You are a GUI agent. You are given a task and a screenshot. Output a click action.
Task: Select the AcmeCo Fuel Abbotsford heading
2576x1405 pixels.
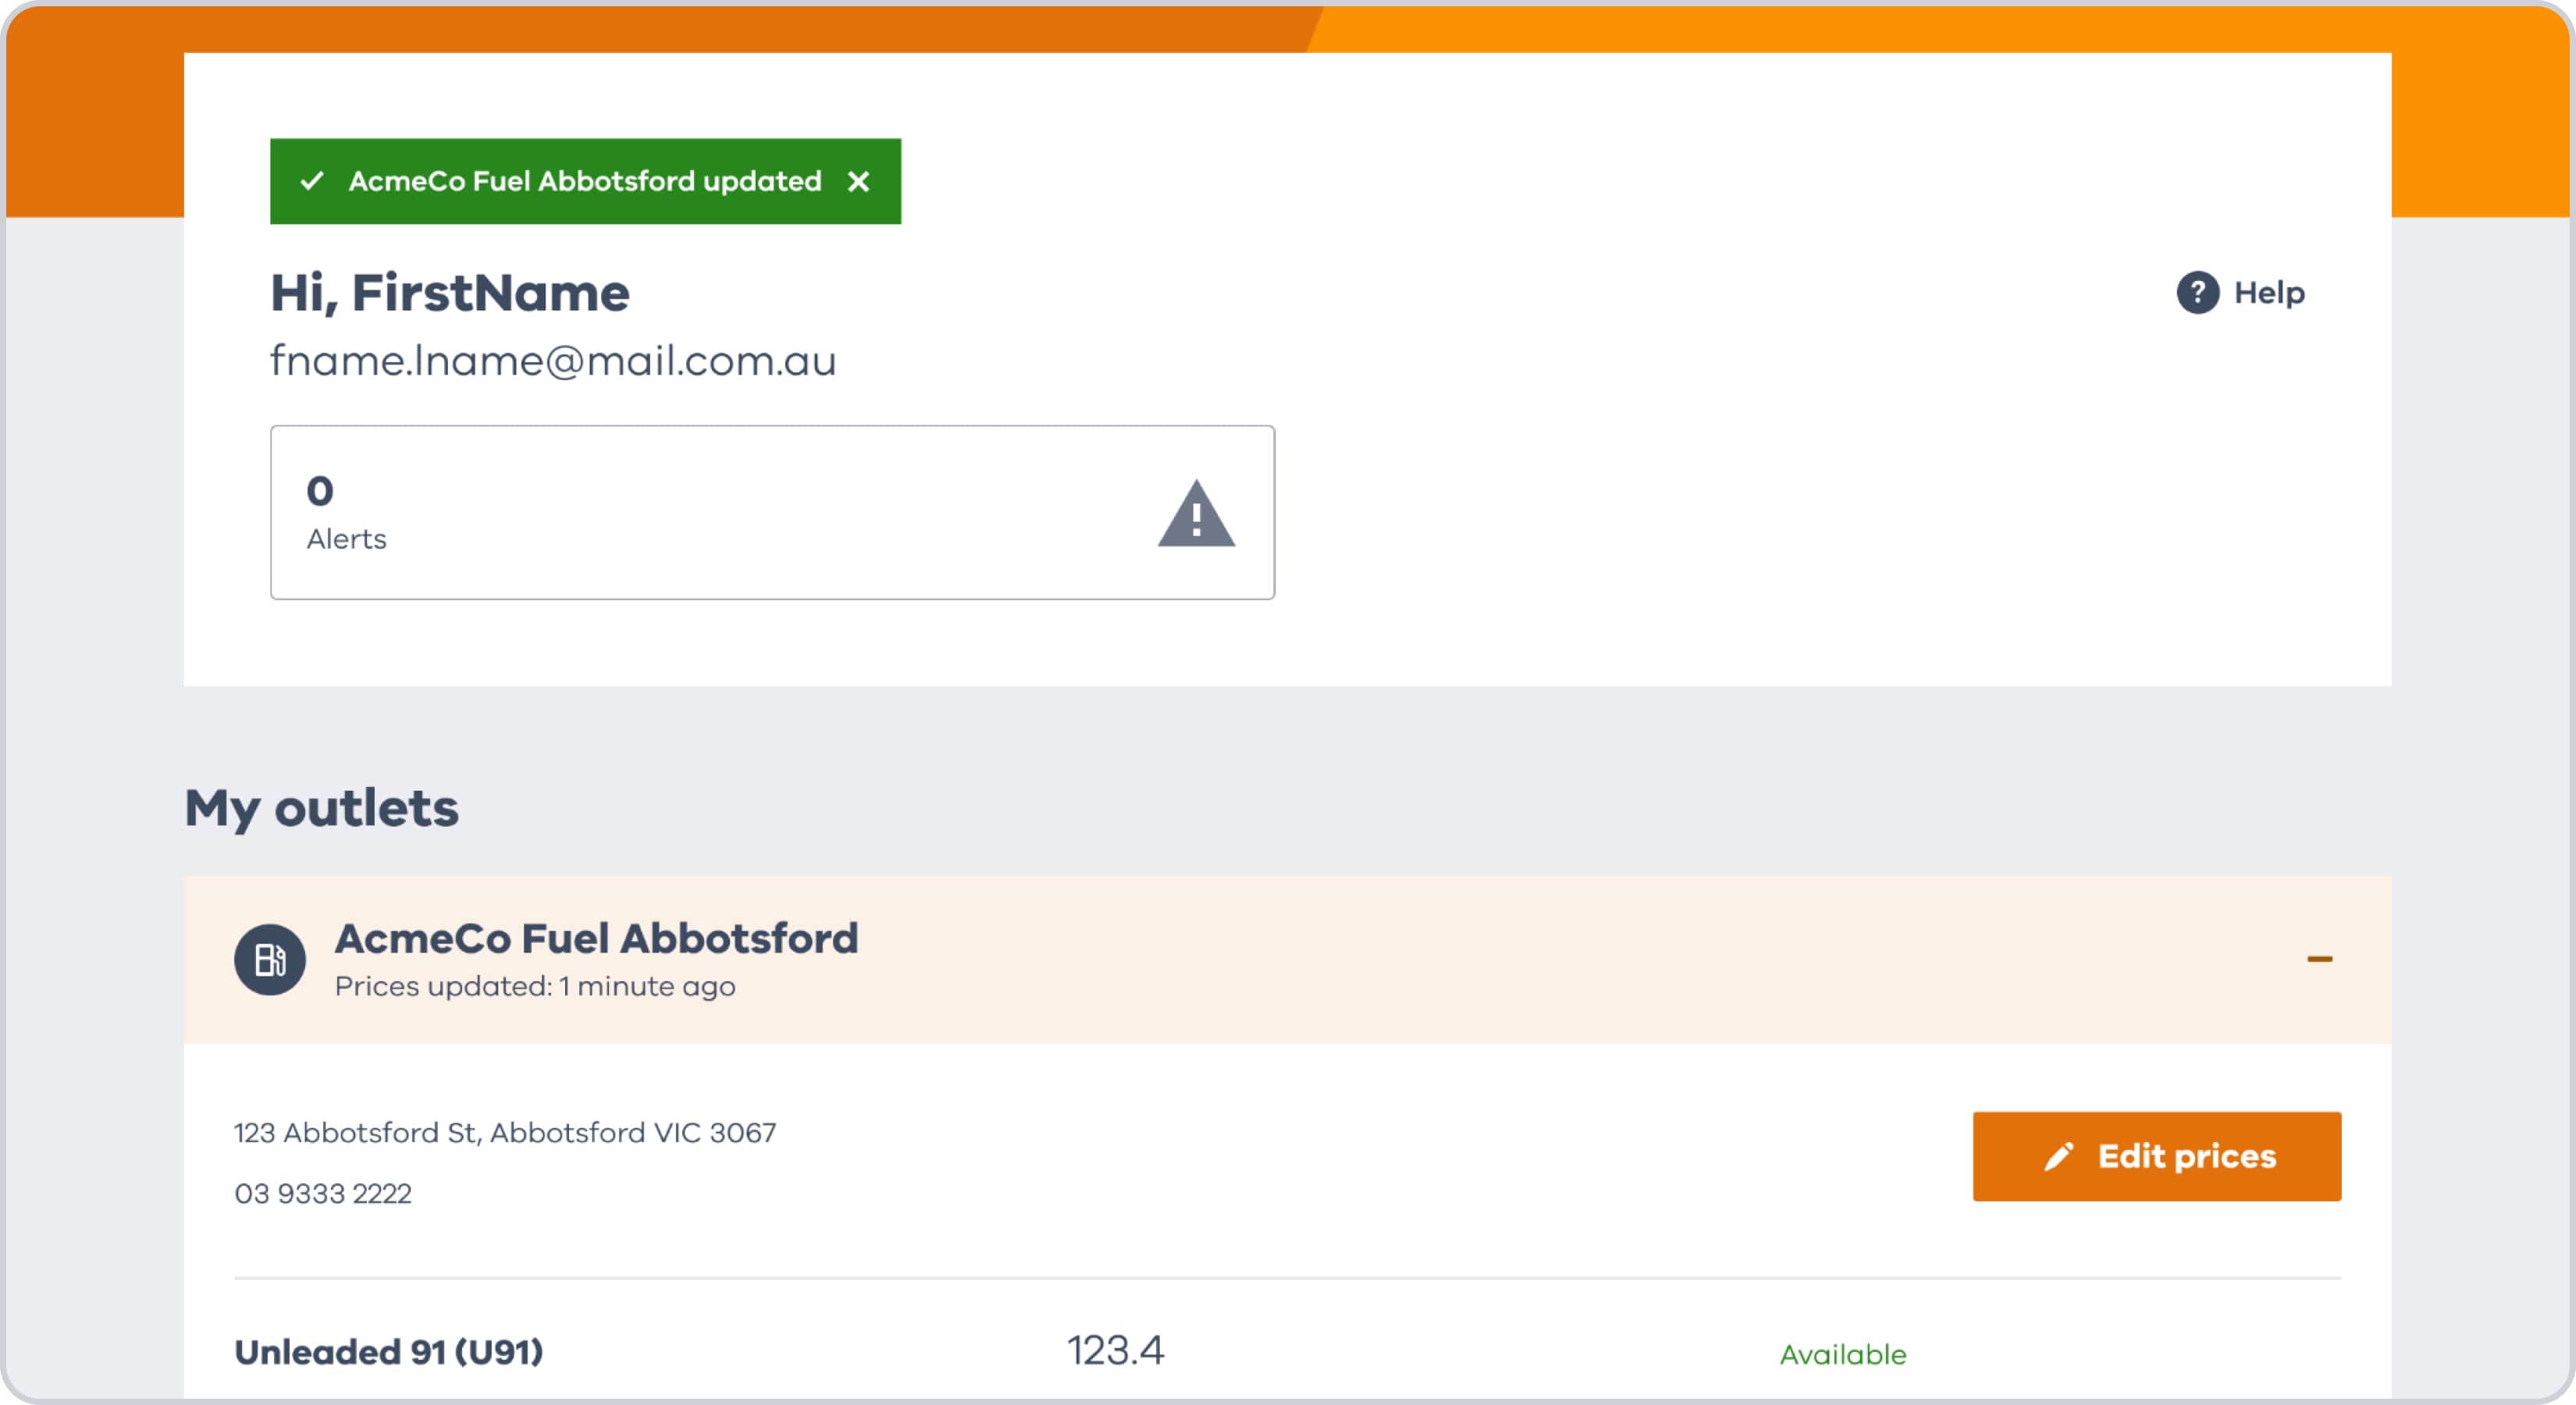pos(596,938)
